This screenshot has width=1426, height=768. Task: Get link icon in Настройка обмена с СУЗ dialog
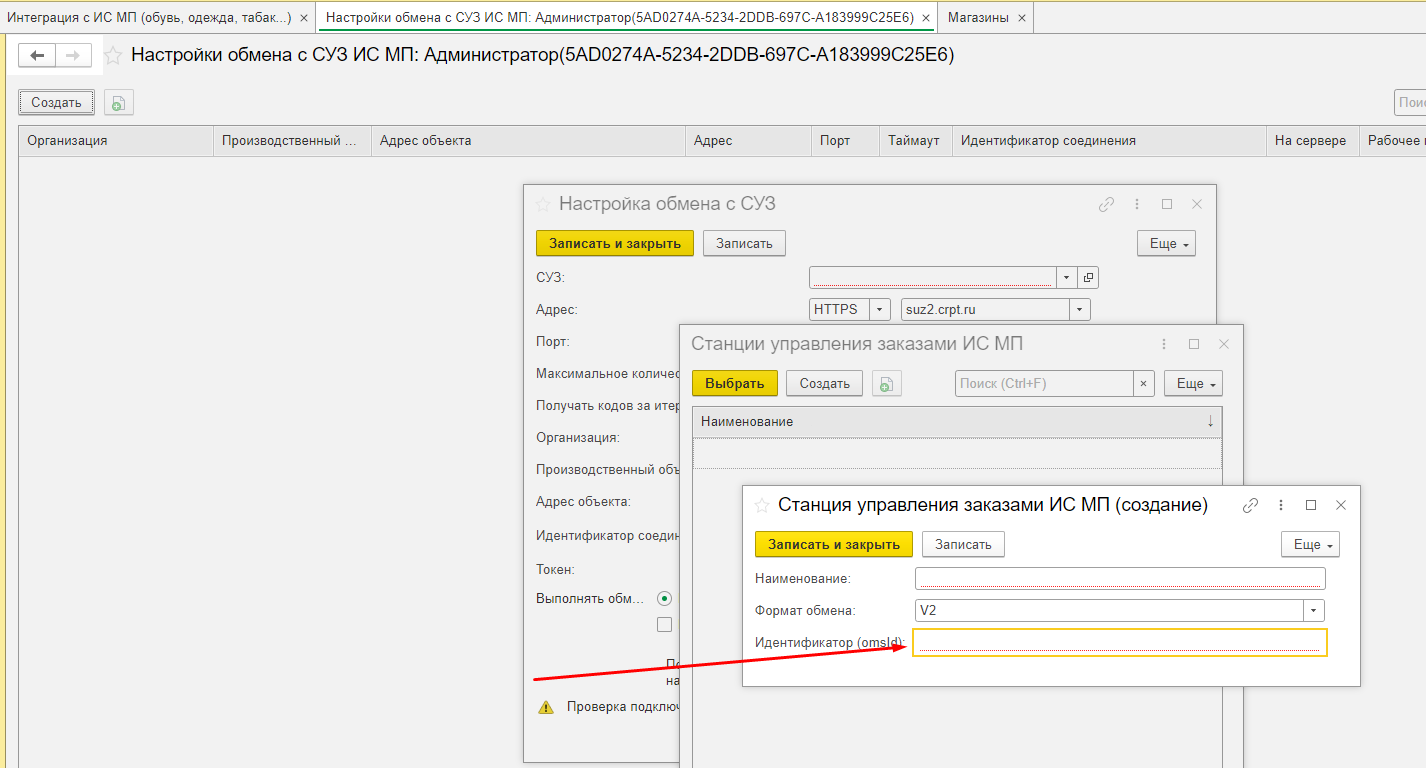click(x=1106, y=204)
